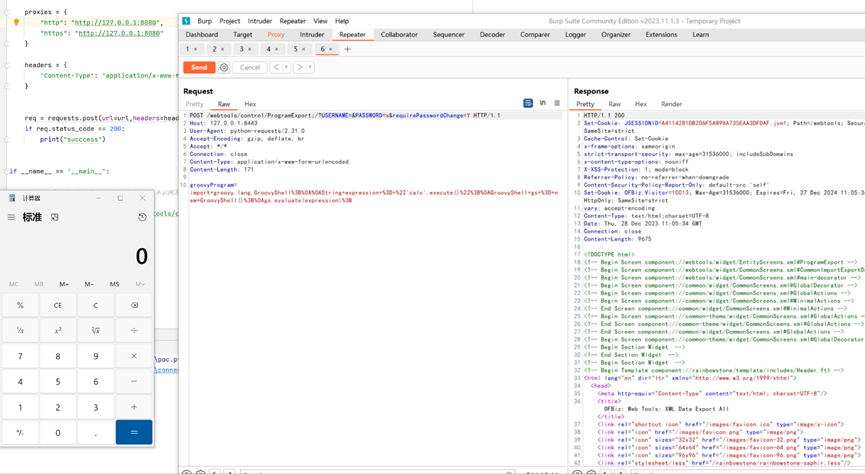Click Calculator M+ memory button

(64, 284)
